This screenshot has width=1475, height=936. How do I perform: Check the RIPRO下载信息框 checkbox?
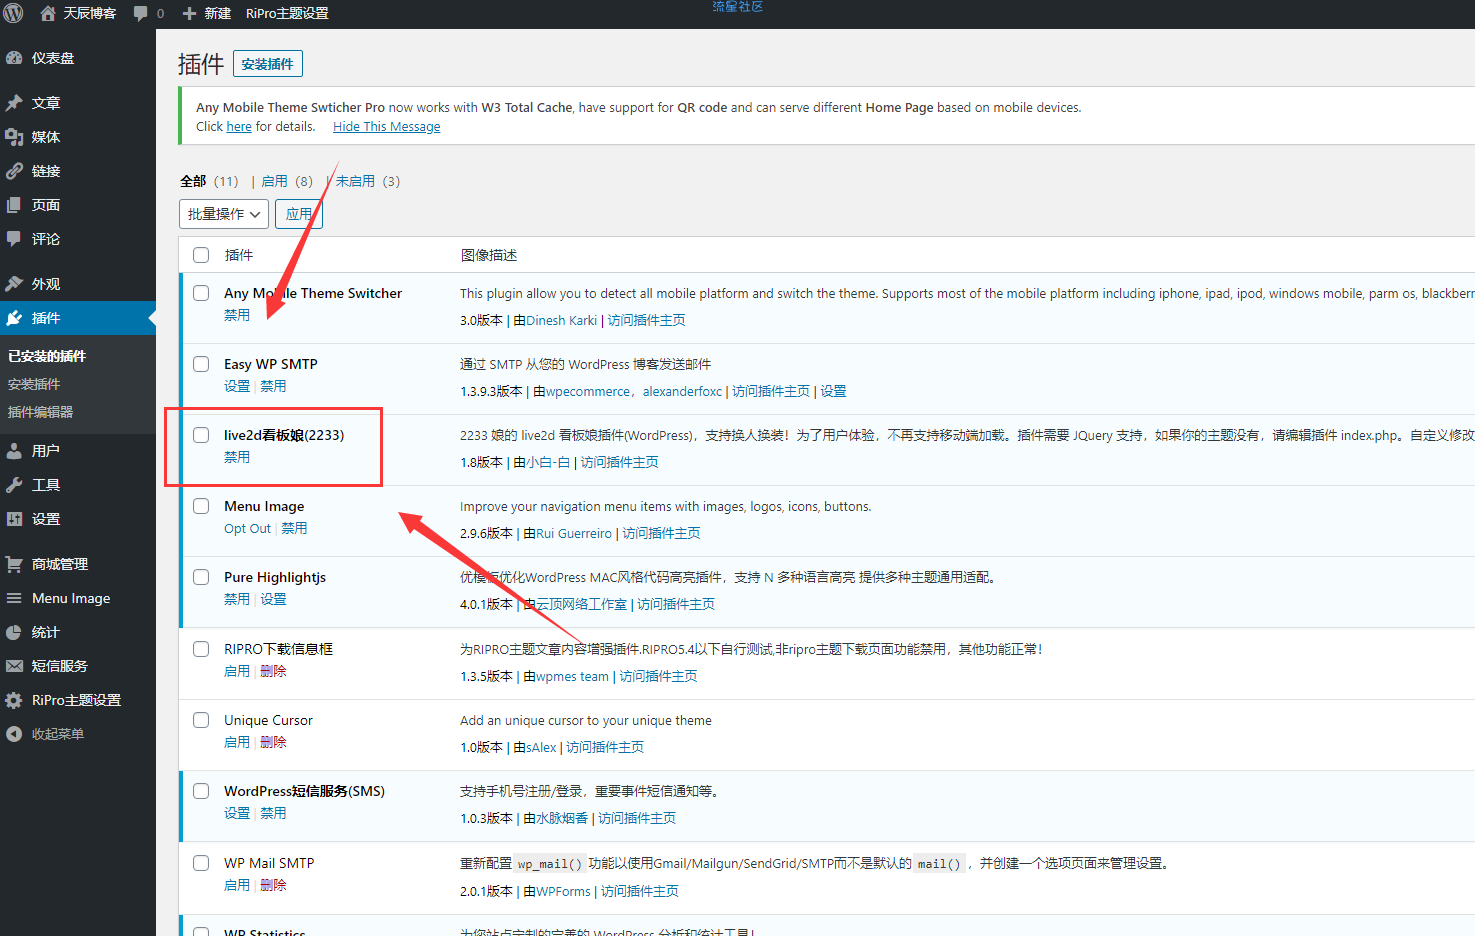pyautogui.click(x=201, y=649)
